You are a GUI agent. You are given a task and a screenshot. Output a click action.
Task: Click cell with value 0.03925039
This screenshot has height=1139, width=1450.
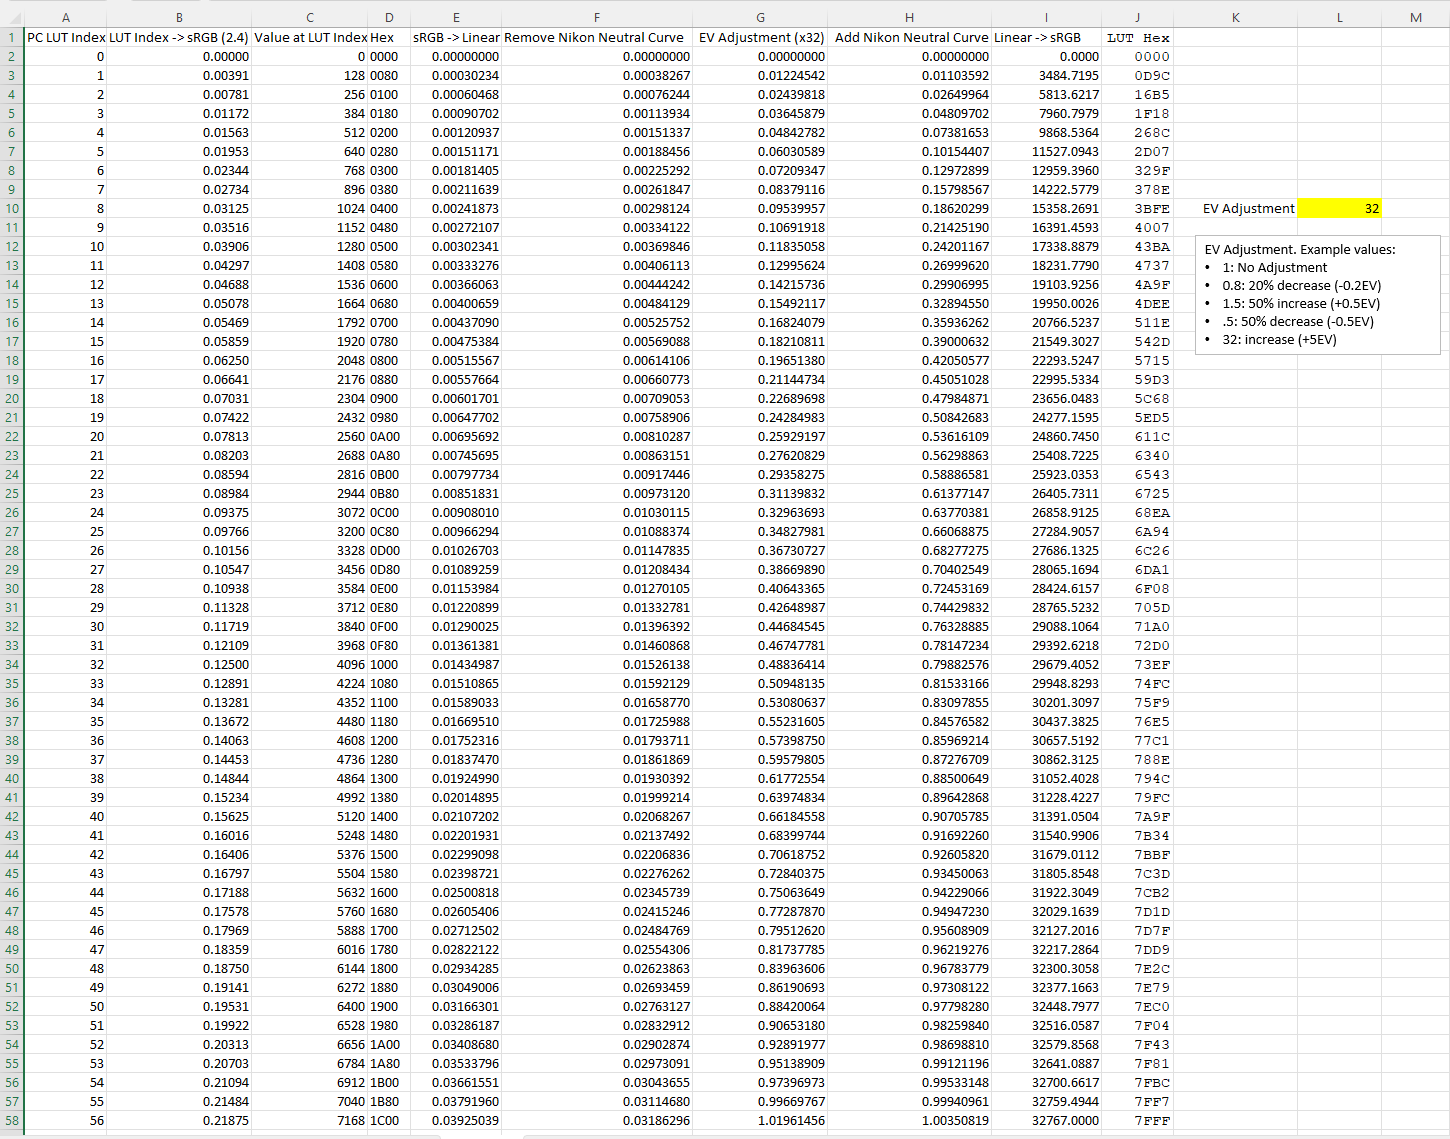[455, 1120]
